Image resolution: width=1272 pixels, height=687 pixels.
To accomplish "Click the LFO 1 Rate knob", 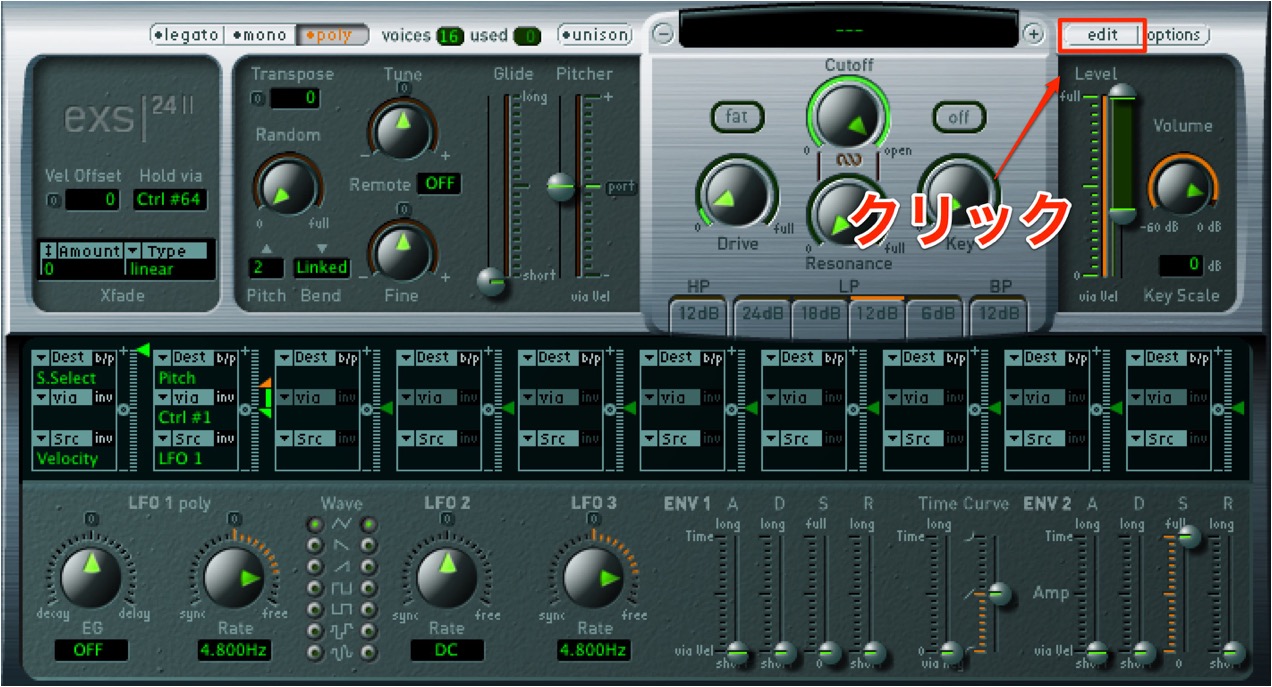I will [x=234, y=576].
